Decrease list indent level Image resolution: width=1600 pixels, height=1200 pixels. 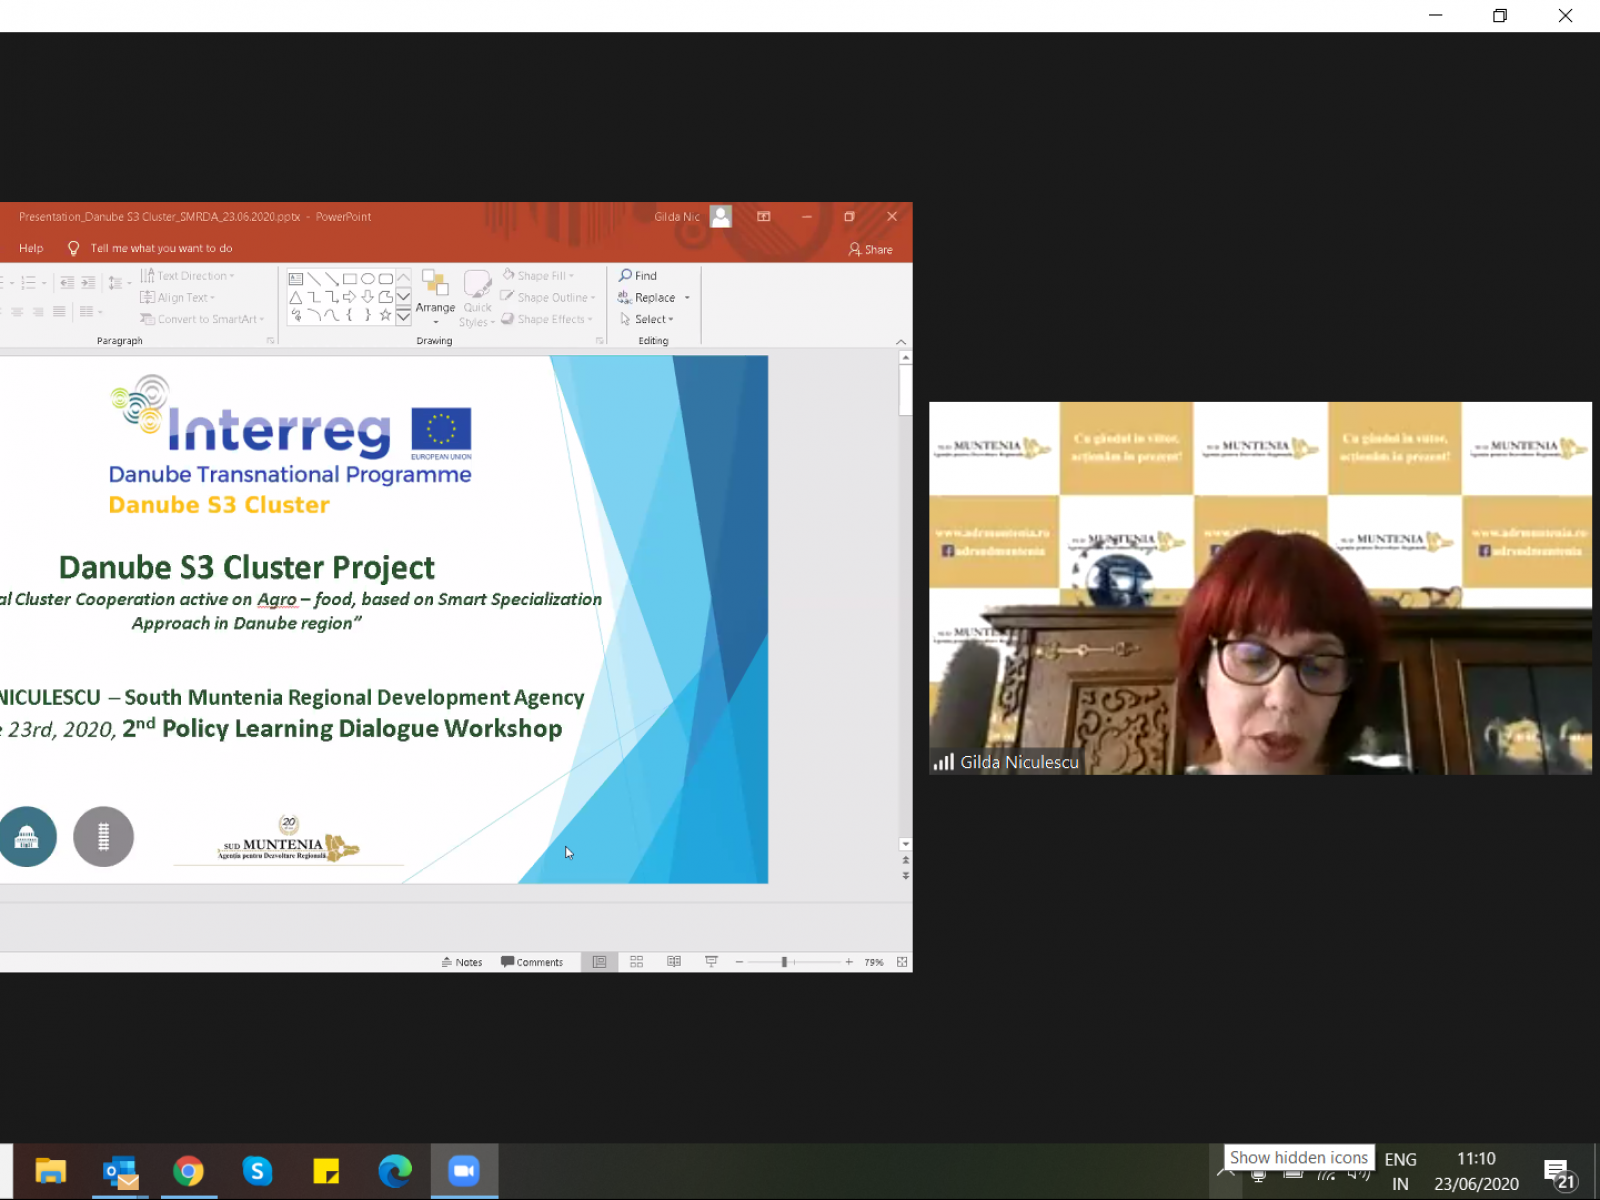click(67, 283)
